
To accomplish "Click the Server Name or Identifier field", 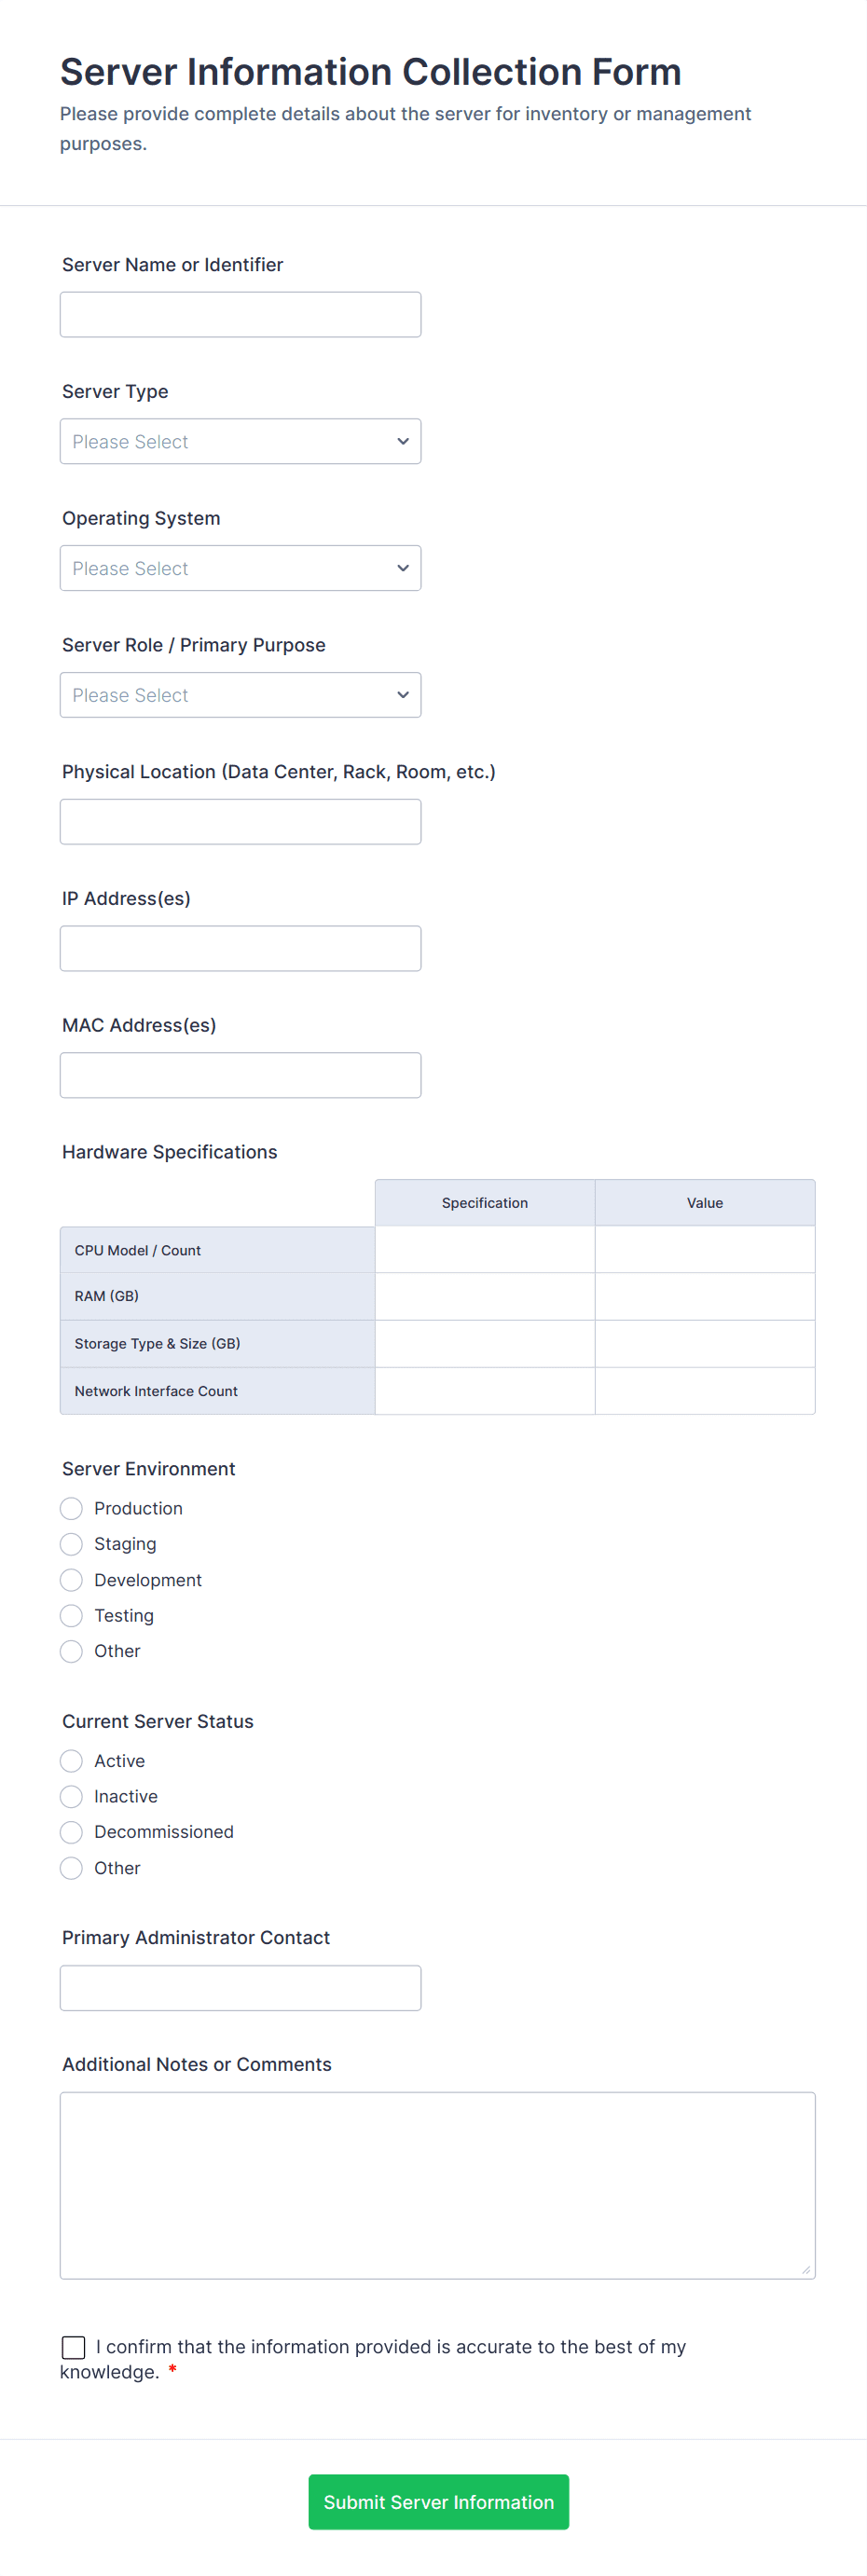I will point(240,313).
